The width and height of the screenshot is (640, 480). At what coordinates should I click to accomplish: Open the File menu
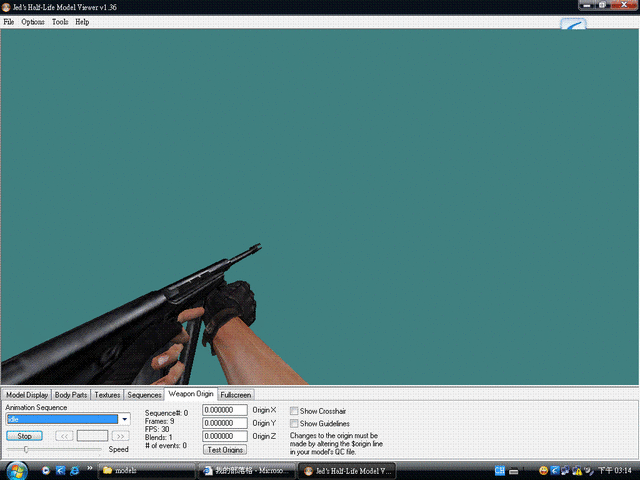point(9,22)
